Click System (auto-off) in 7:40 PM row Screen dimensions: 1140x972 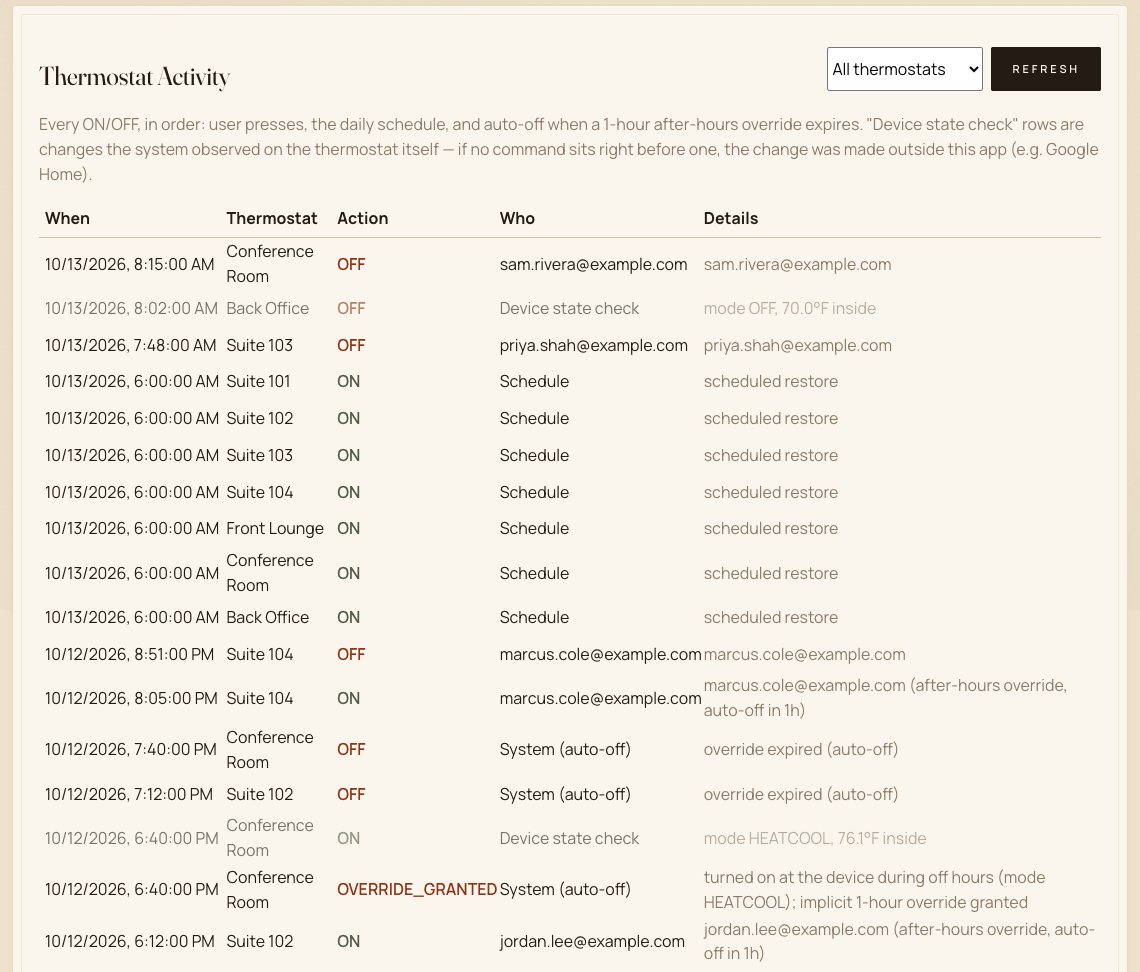[x=565, y=749]
